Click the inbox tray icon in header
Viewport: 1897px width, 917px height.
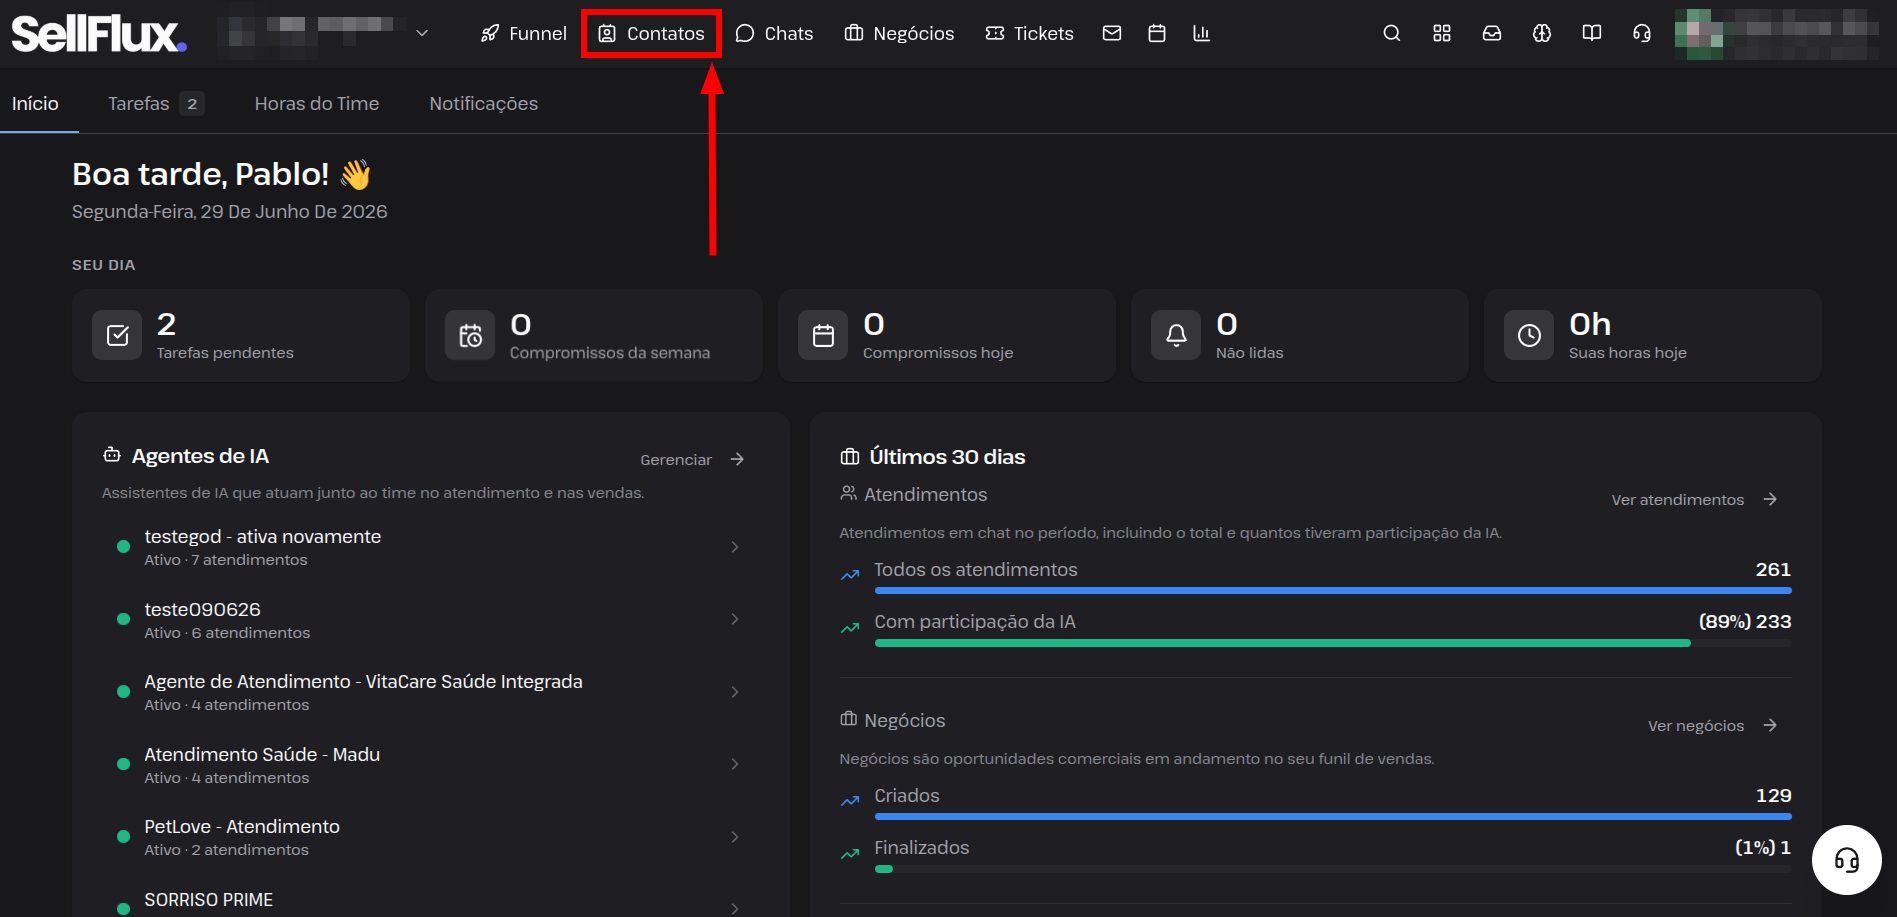pyautogui.click(x=1491, y=33)
